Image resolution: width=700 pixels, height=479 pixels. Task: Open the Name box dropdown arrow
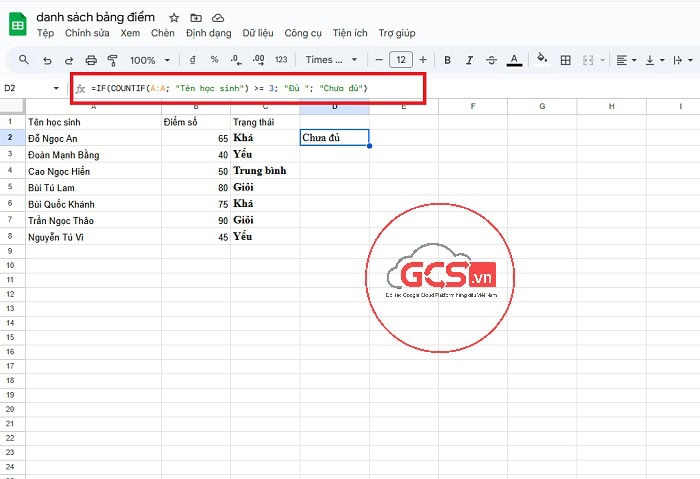[x=55, y=88]
